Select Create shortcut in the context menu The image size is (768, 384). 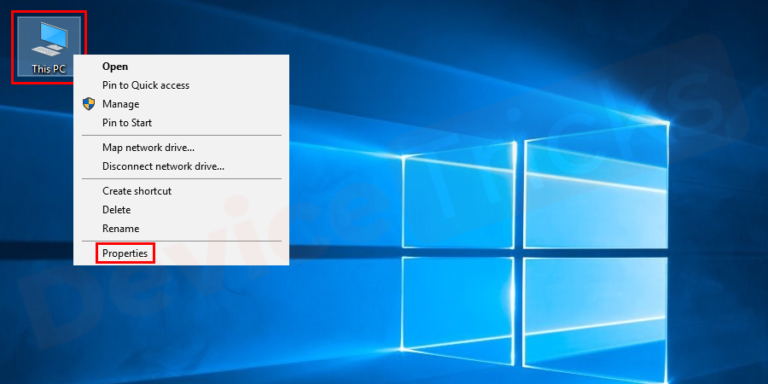181,191
